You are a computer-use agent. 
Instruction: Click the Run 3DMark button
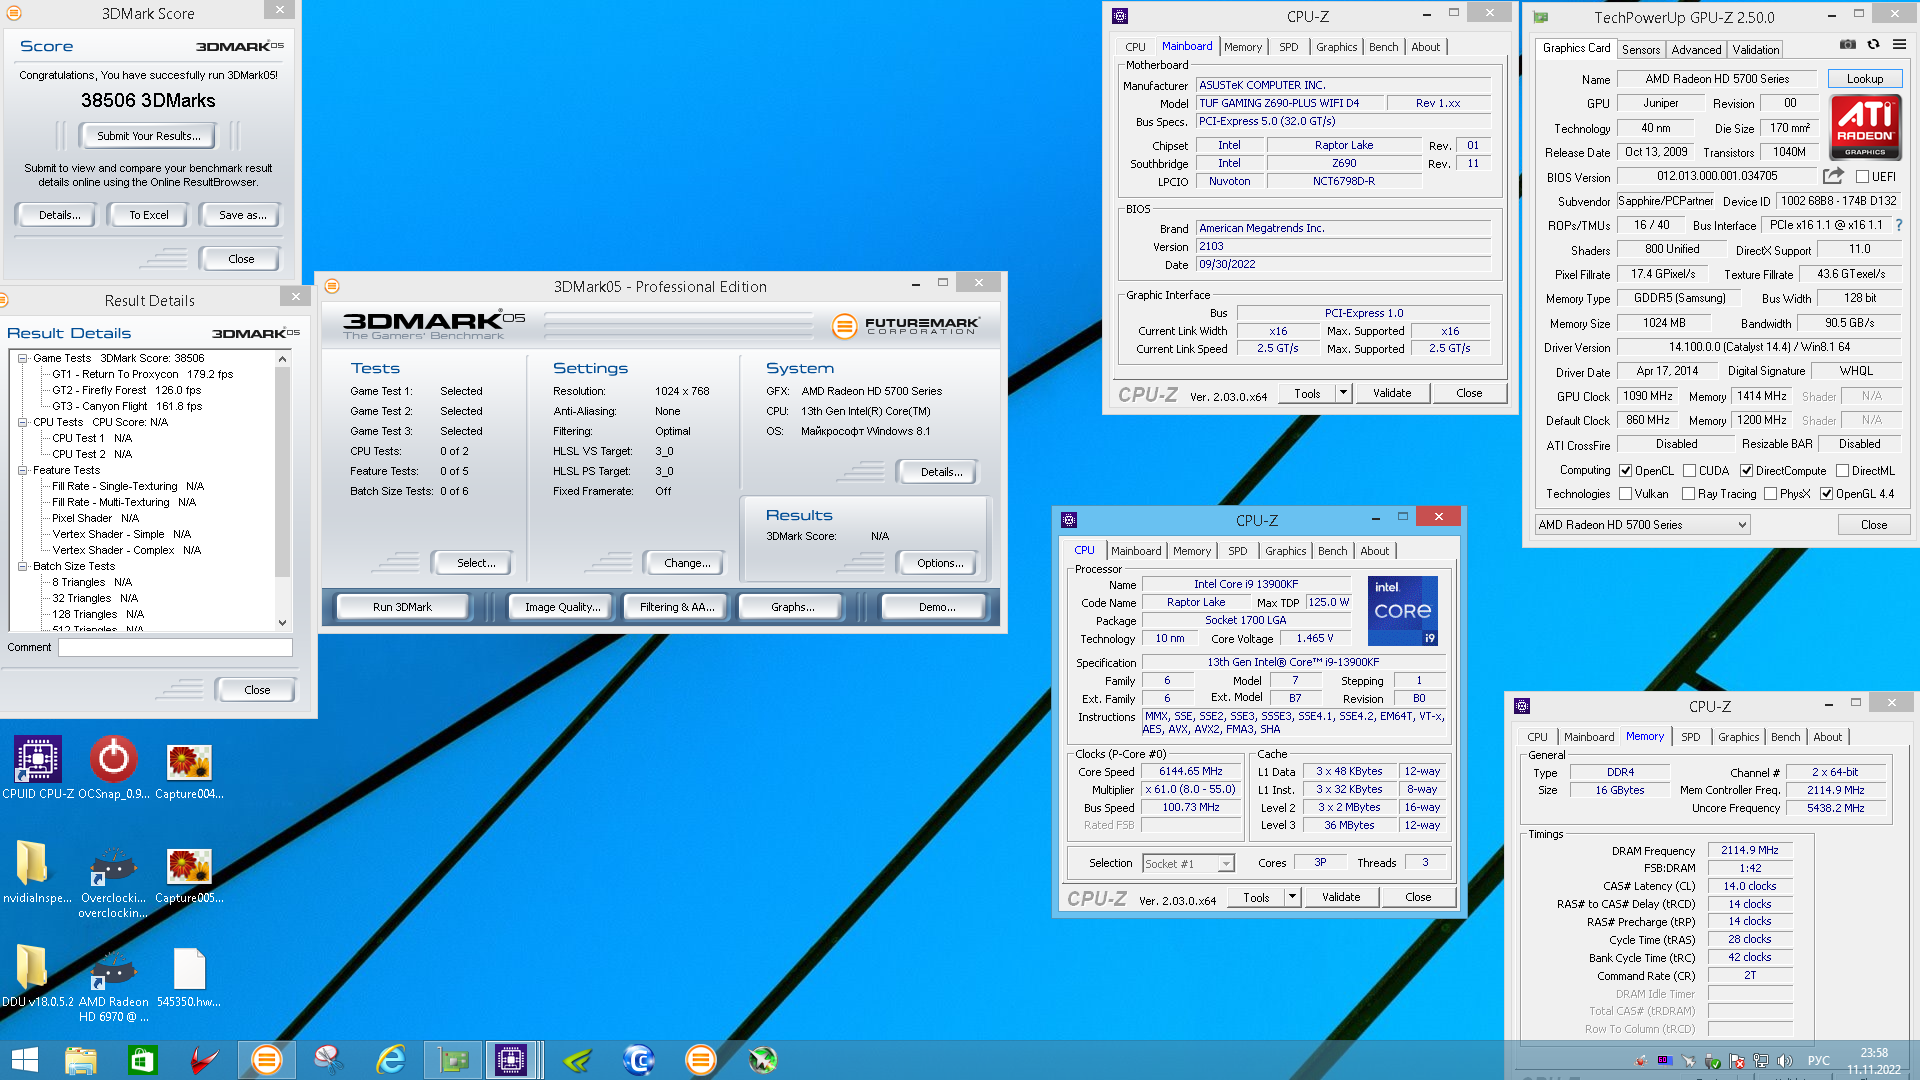point(402,607)
